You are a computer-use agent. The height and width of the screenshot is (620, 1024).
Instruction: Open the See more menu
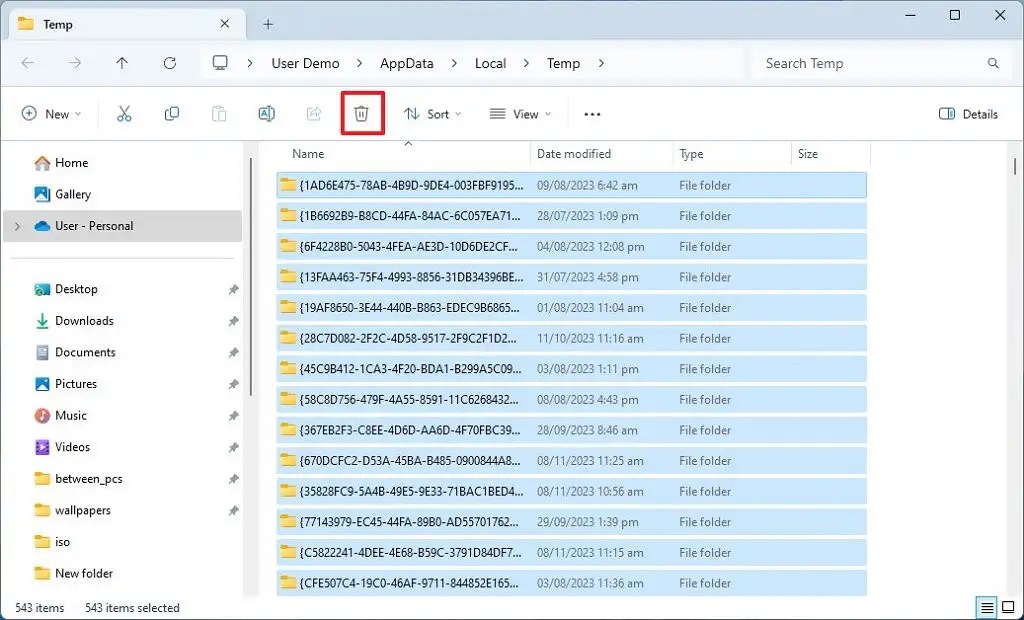(x=591, y=113)
